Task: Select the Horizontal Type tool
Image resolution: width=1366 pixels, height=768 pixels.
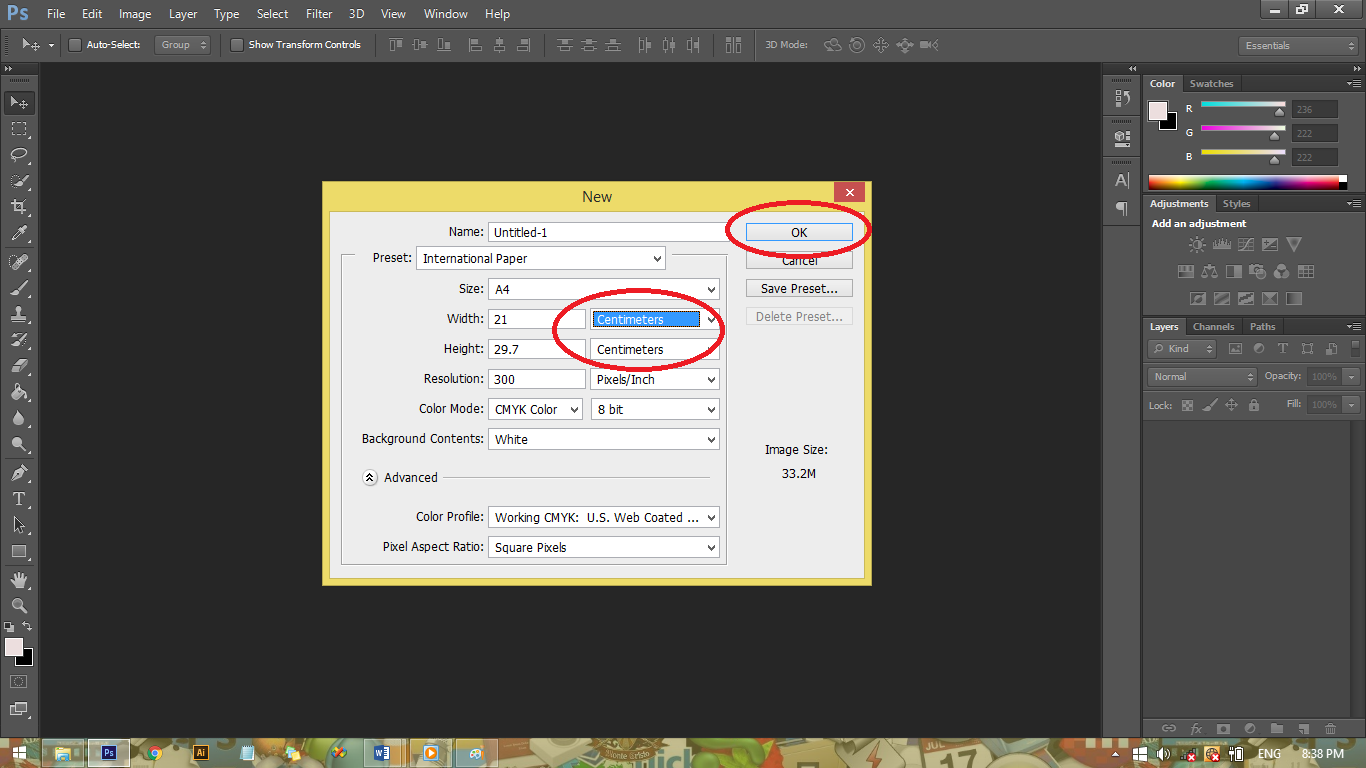Action: 19,498
